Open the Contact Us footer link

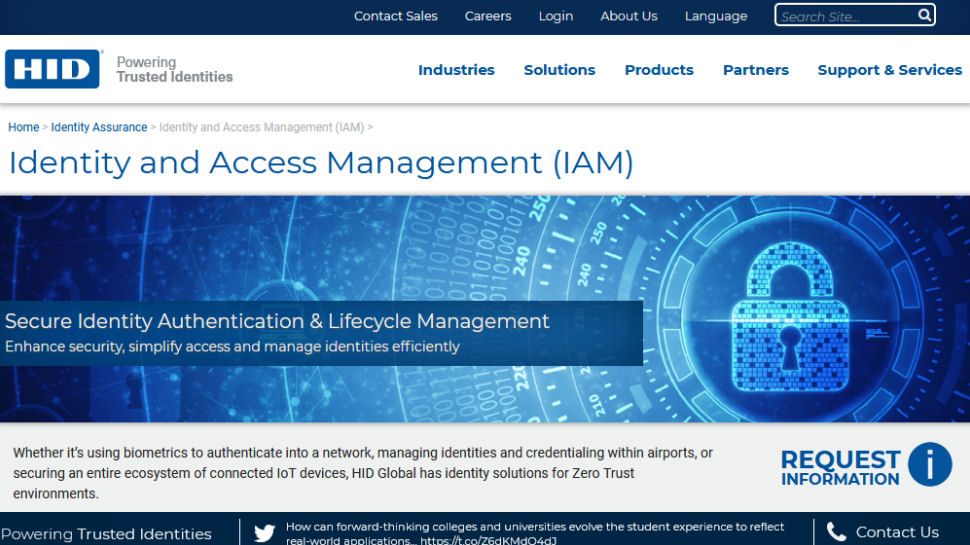point(897,532)
